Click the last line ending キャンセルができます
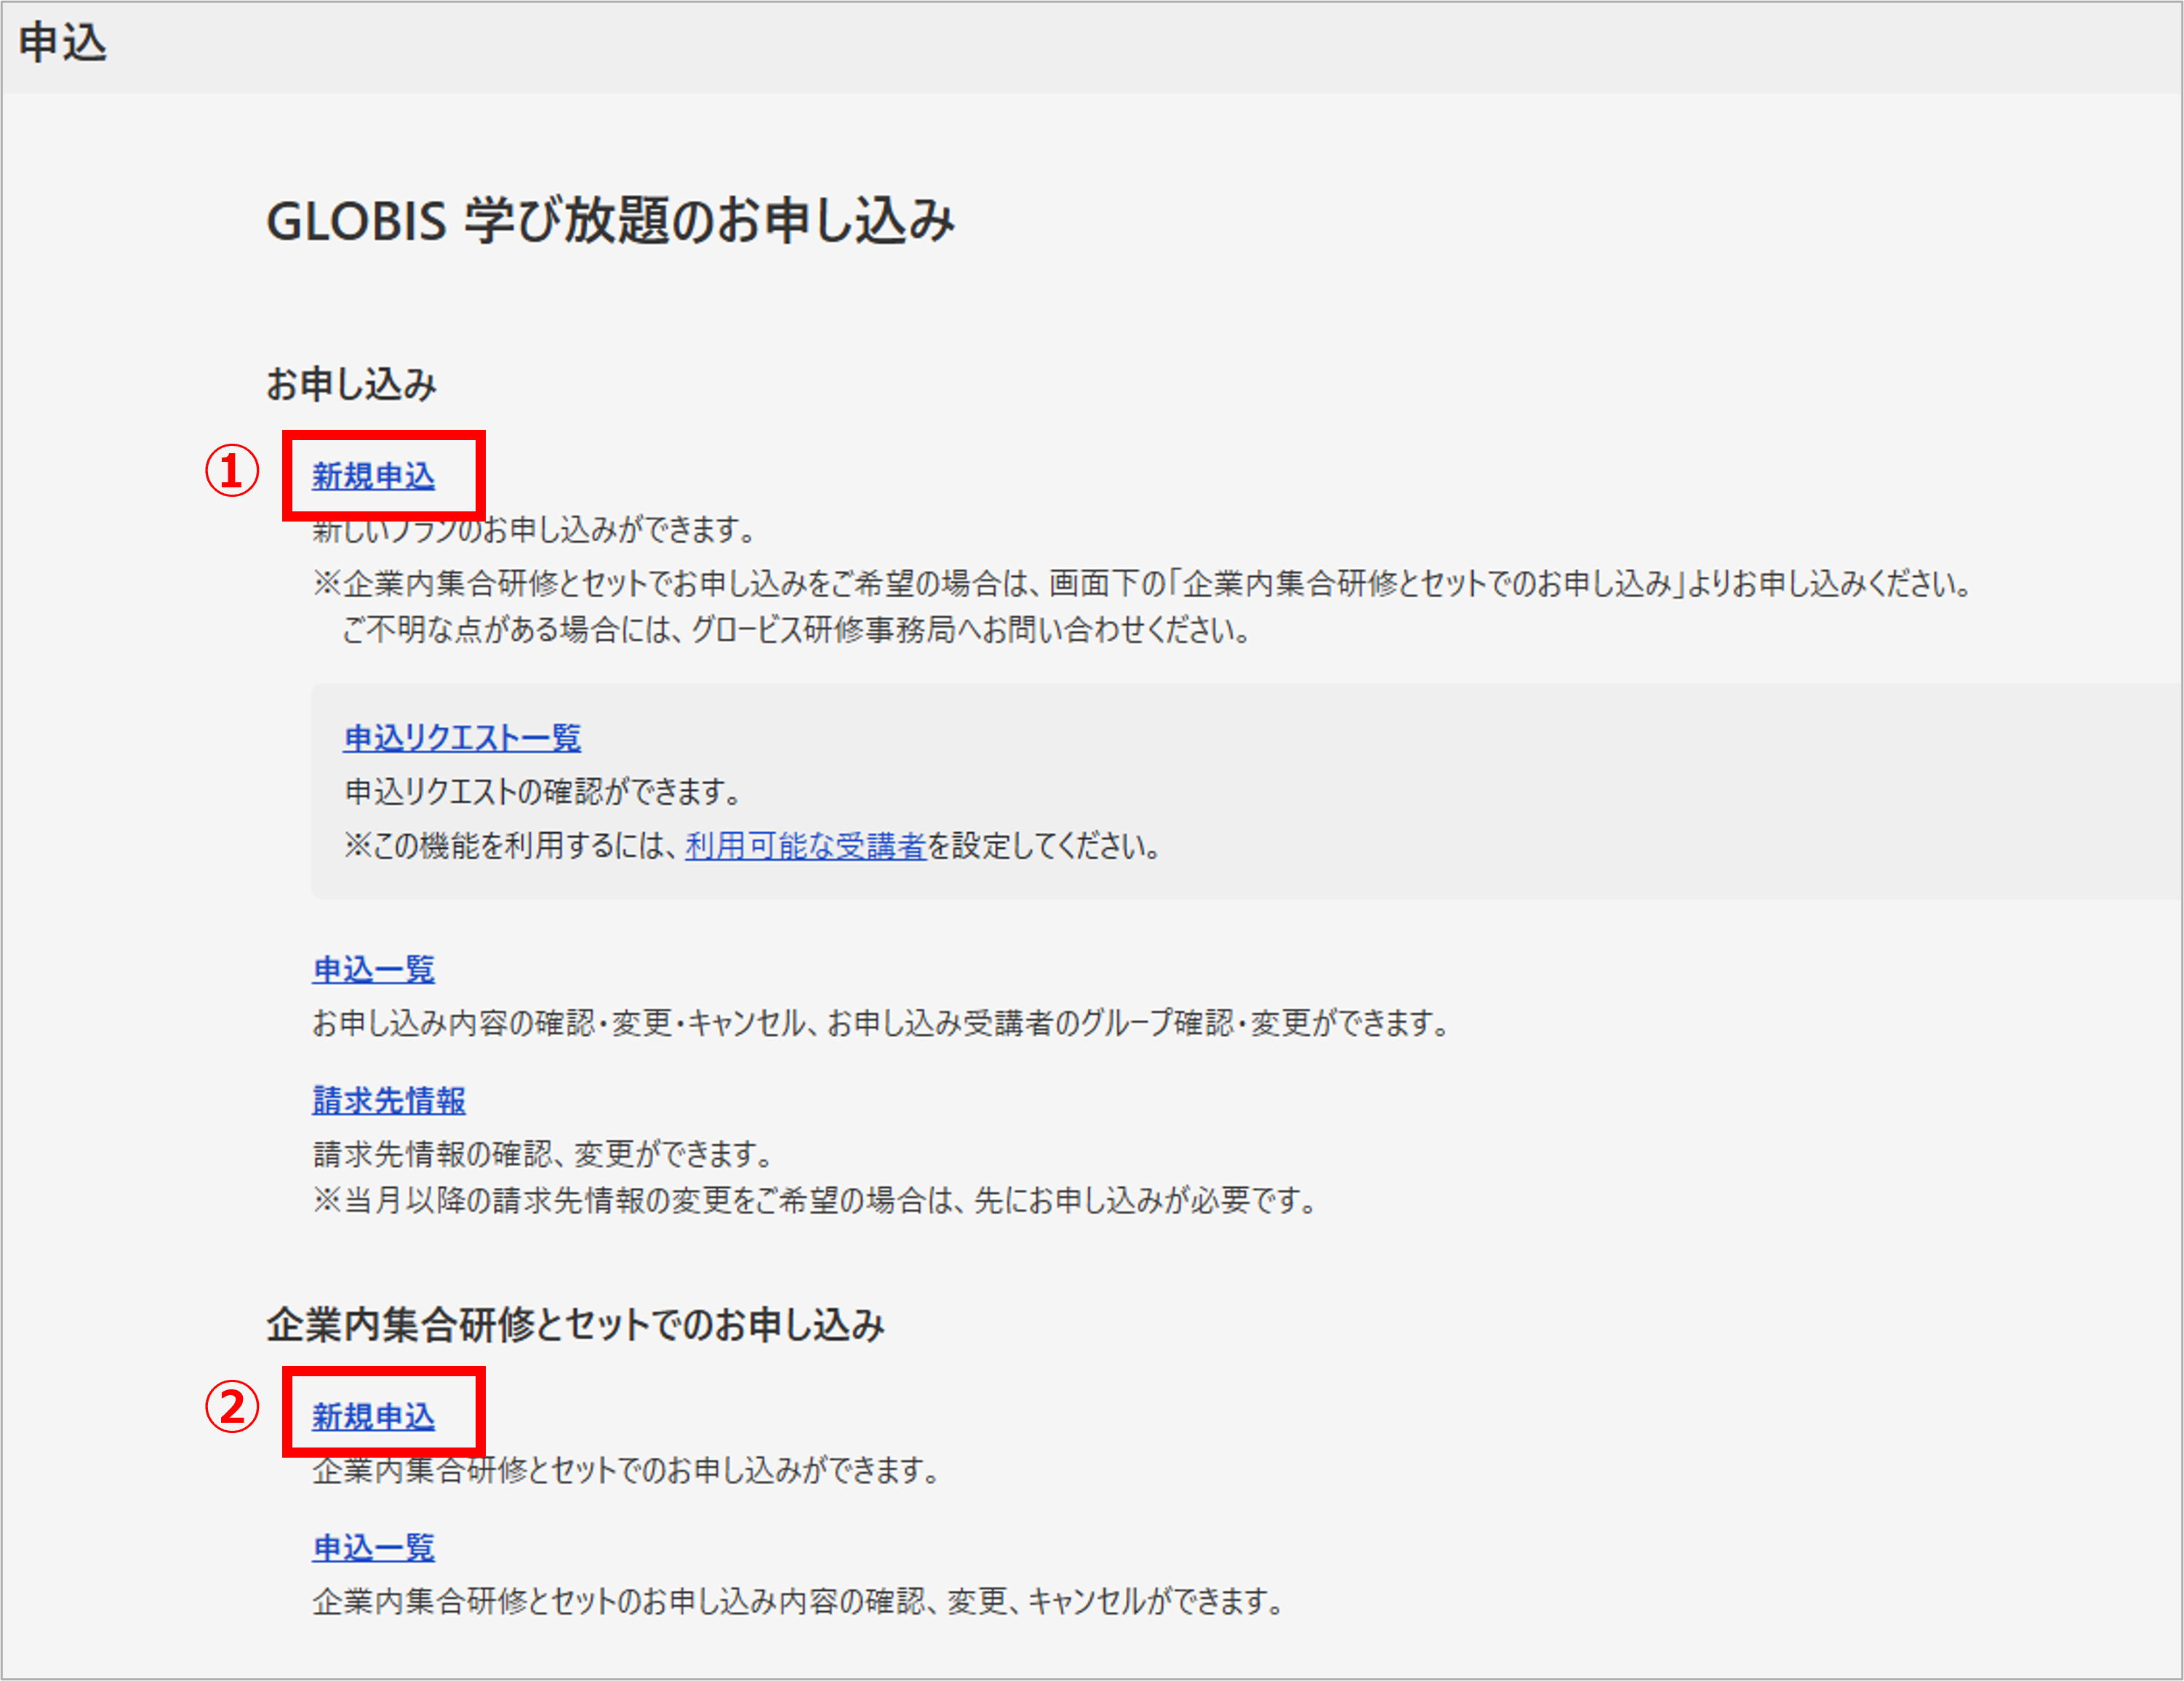2184x1681 pixels. pyautogui.click(x=798, y=1601)
